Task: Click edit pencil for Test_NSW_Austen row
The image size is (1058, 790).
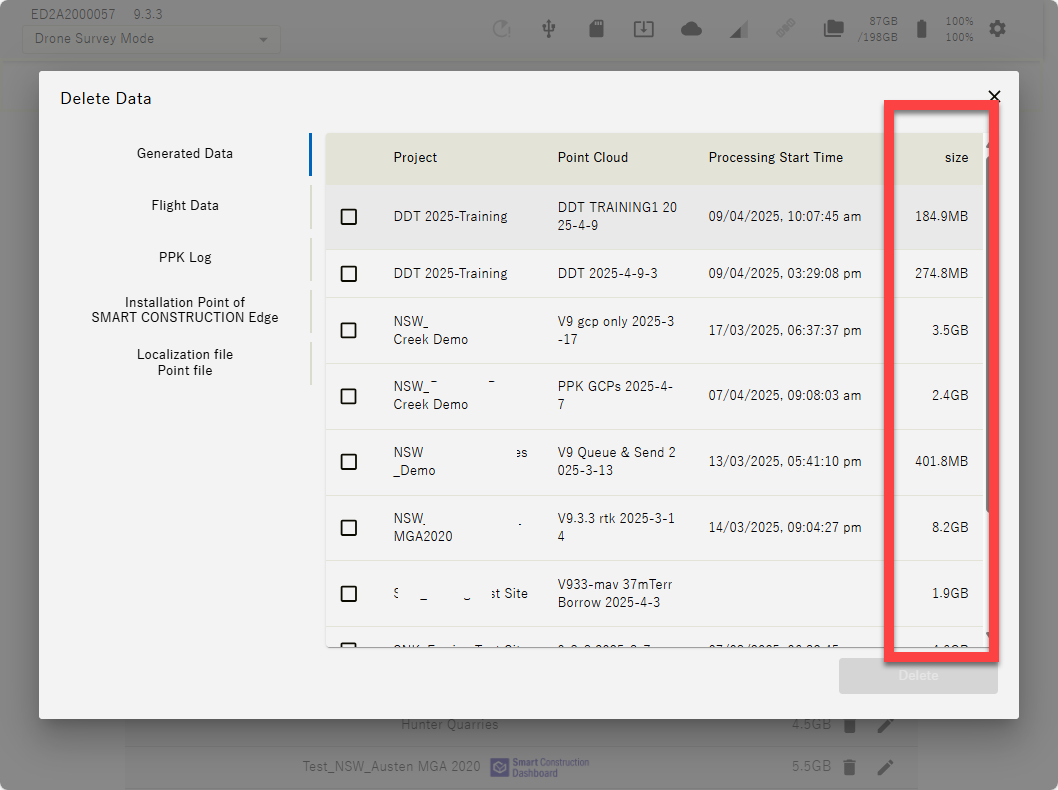Action: pyautogui.click(x=885, y=767)
